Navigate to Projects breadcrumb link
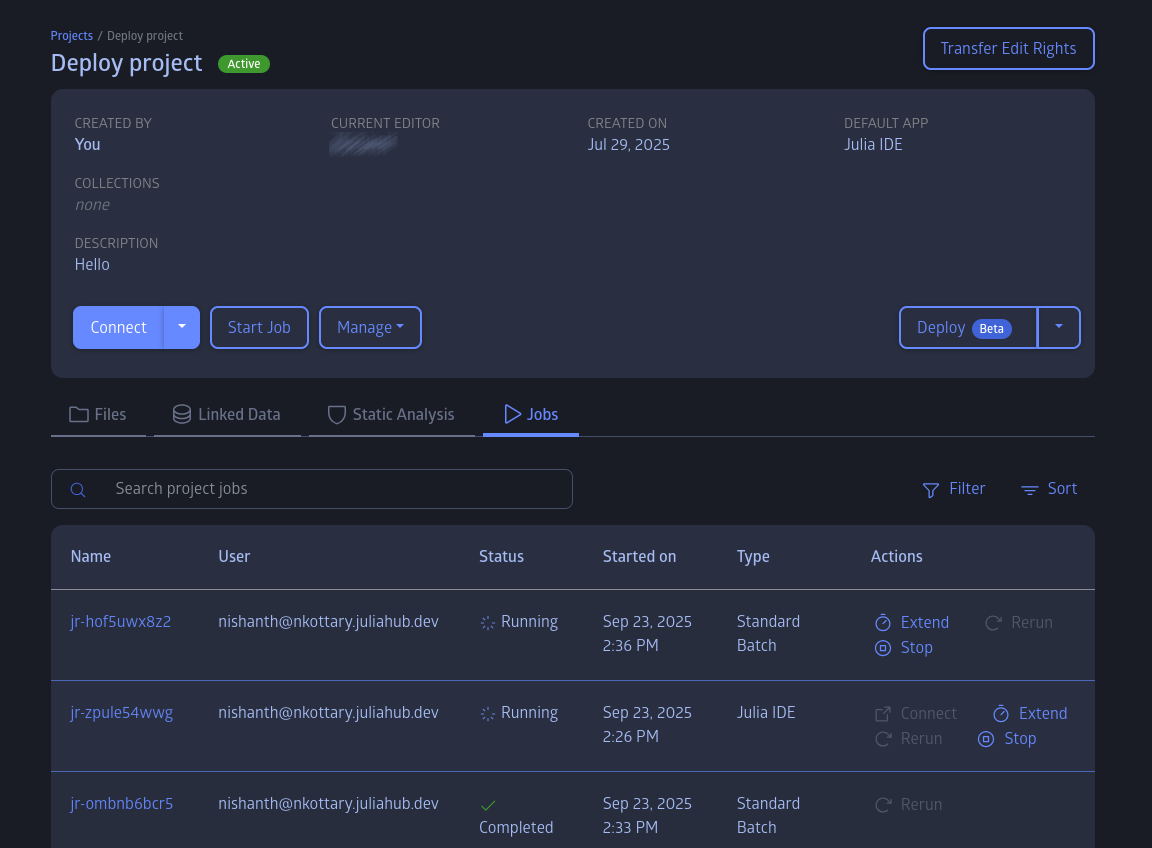 pos(72,36)
